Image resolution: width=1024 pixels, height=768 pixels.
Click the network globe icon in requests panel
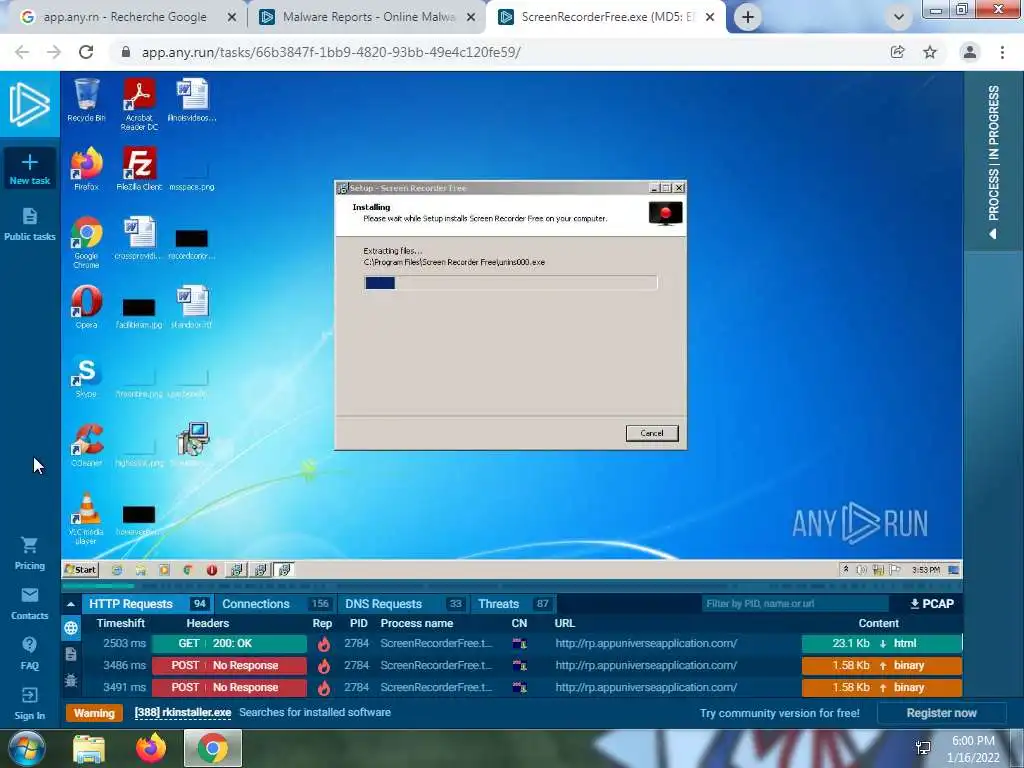71,628
